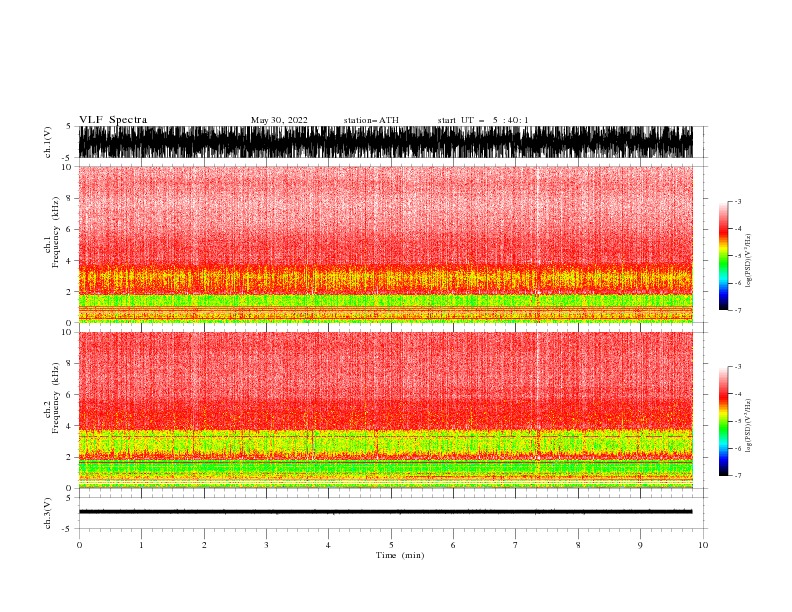Click the "-3" tick on ch.1 colorbar
Image resolution: width=792 pixels, height=612 pixels.
737,201
